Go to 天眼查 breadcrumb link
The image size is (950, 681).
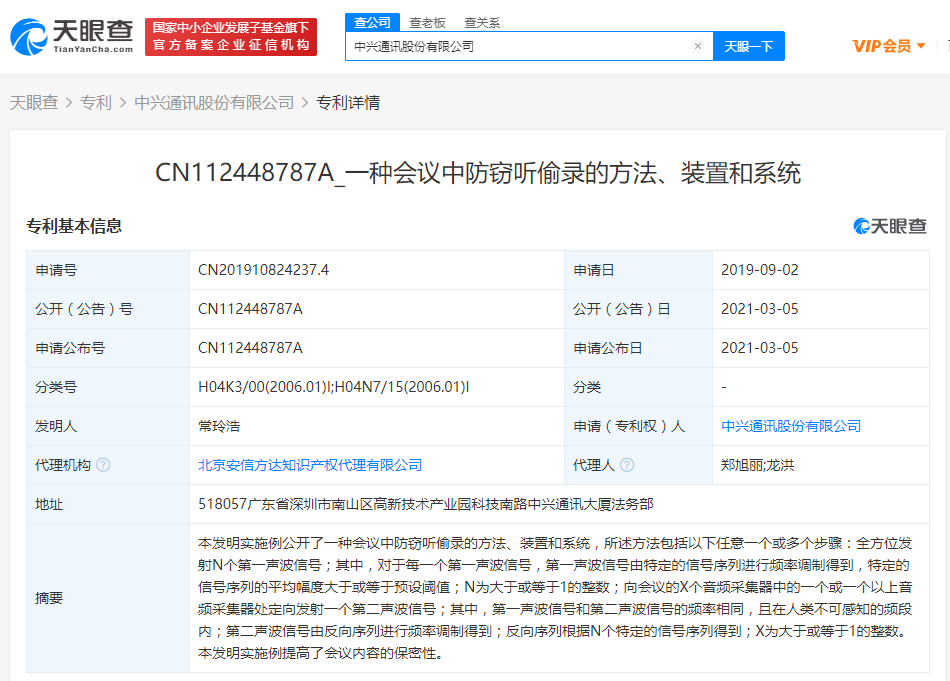(34, 102)
